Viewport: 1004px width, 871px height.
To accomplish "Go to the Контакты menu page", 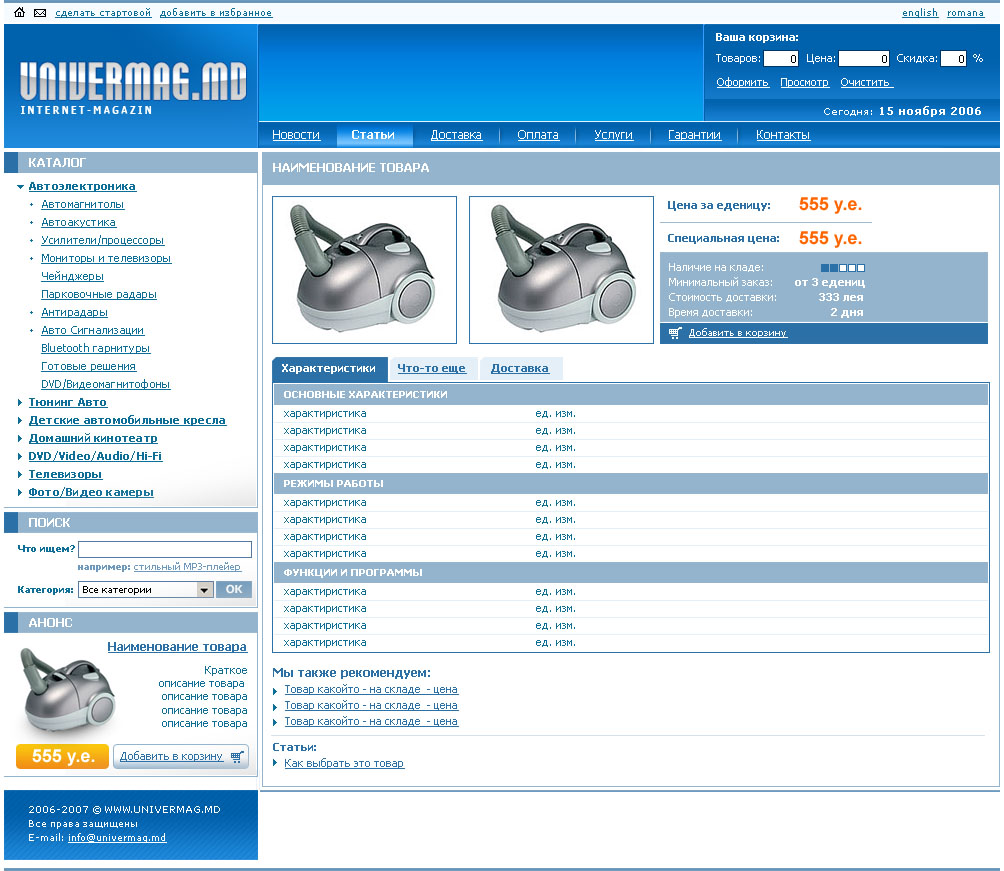I will coord(782,135).
